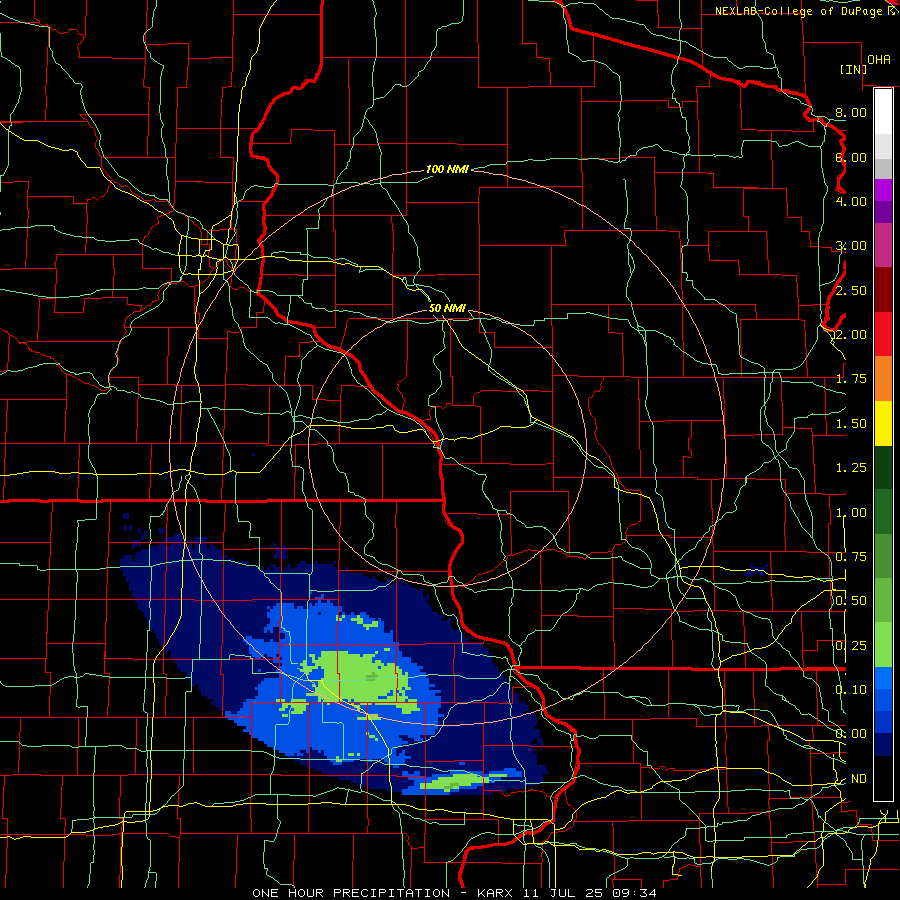Click the 0.50 legend value
The height and width of the screenshot is (900, 900).
(851, 601)
